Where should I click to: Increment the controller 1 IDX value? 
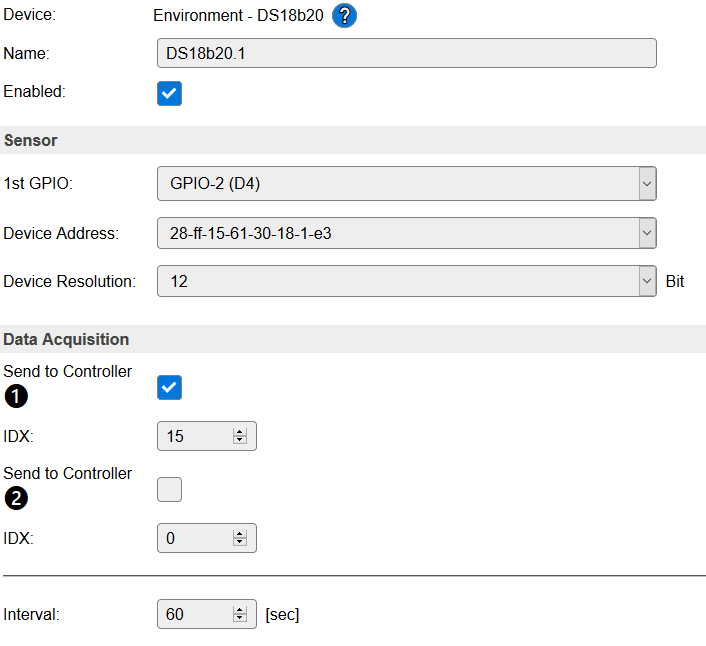pos(240,432)
